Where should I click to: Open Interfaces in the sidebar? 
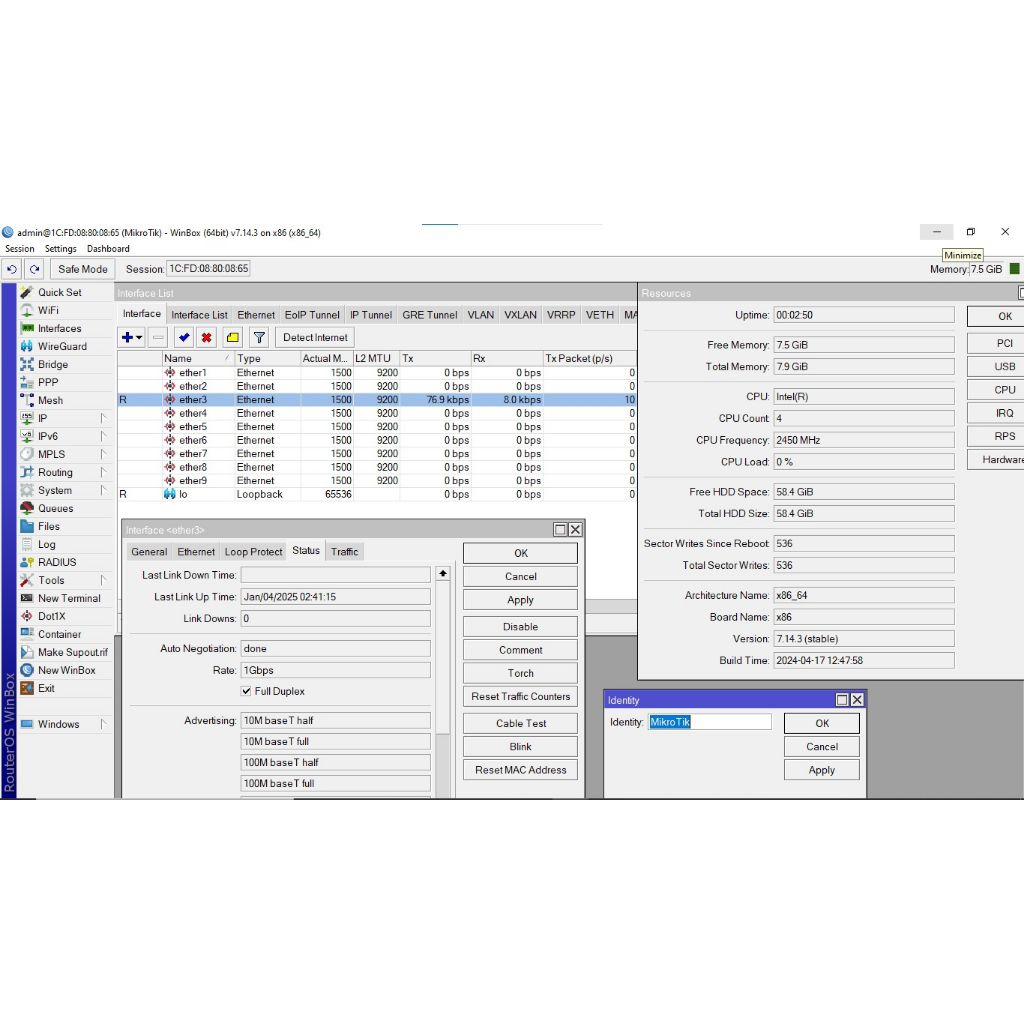[59, 328]
